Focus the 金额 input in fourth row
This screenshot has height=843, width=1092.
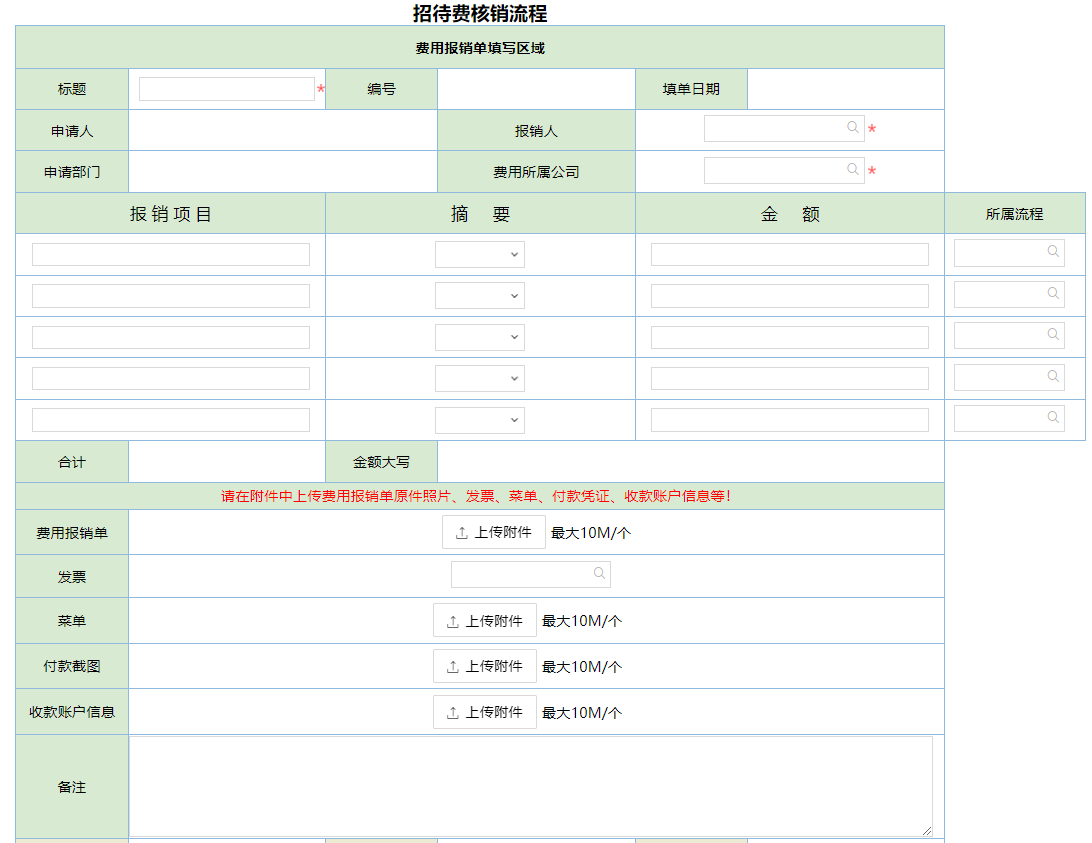tap(790, 378)
